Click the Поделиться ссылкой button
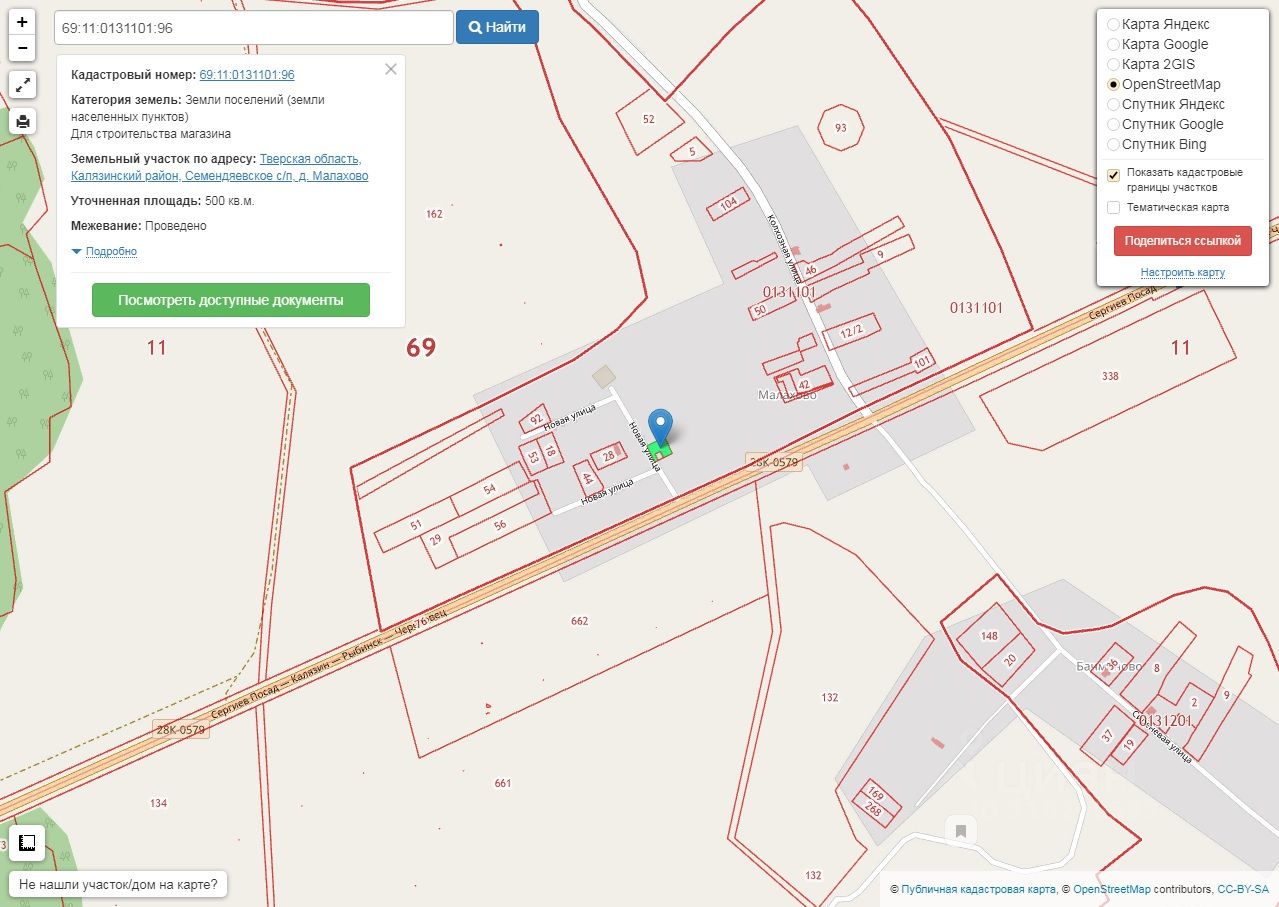Viewport: 1279px width, 907px height. 1183,241
